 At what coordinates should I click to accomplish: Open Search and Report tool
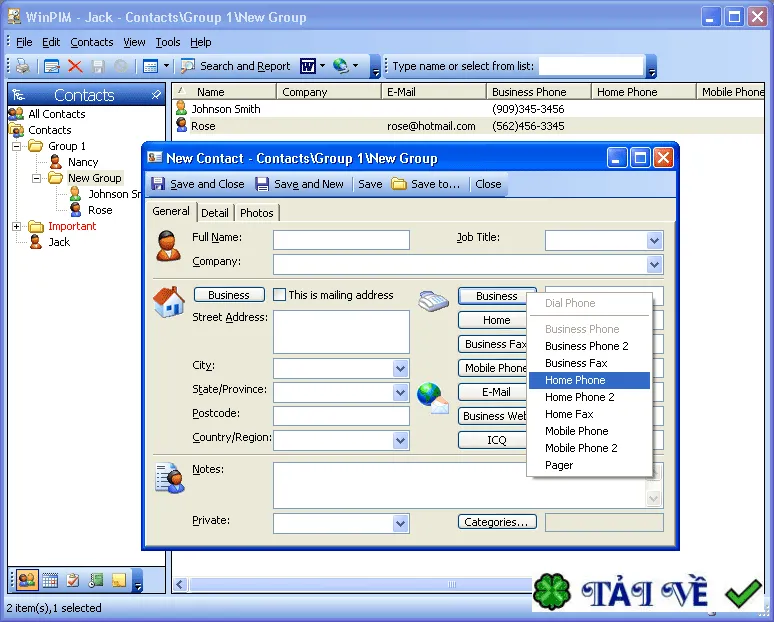coord(235,66)
